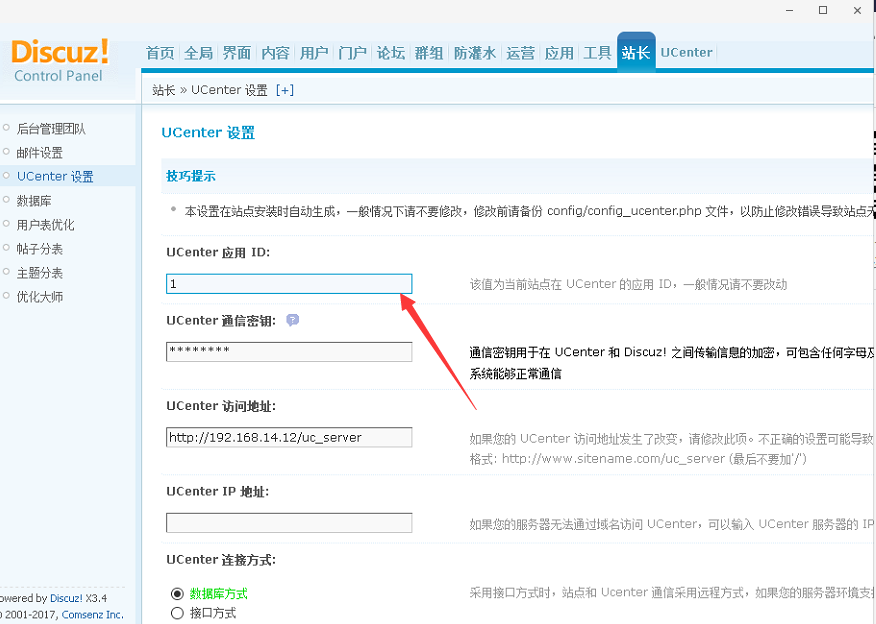Select the 数据库方式 radio button
The image size is (876, 624).
[178, 594]
